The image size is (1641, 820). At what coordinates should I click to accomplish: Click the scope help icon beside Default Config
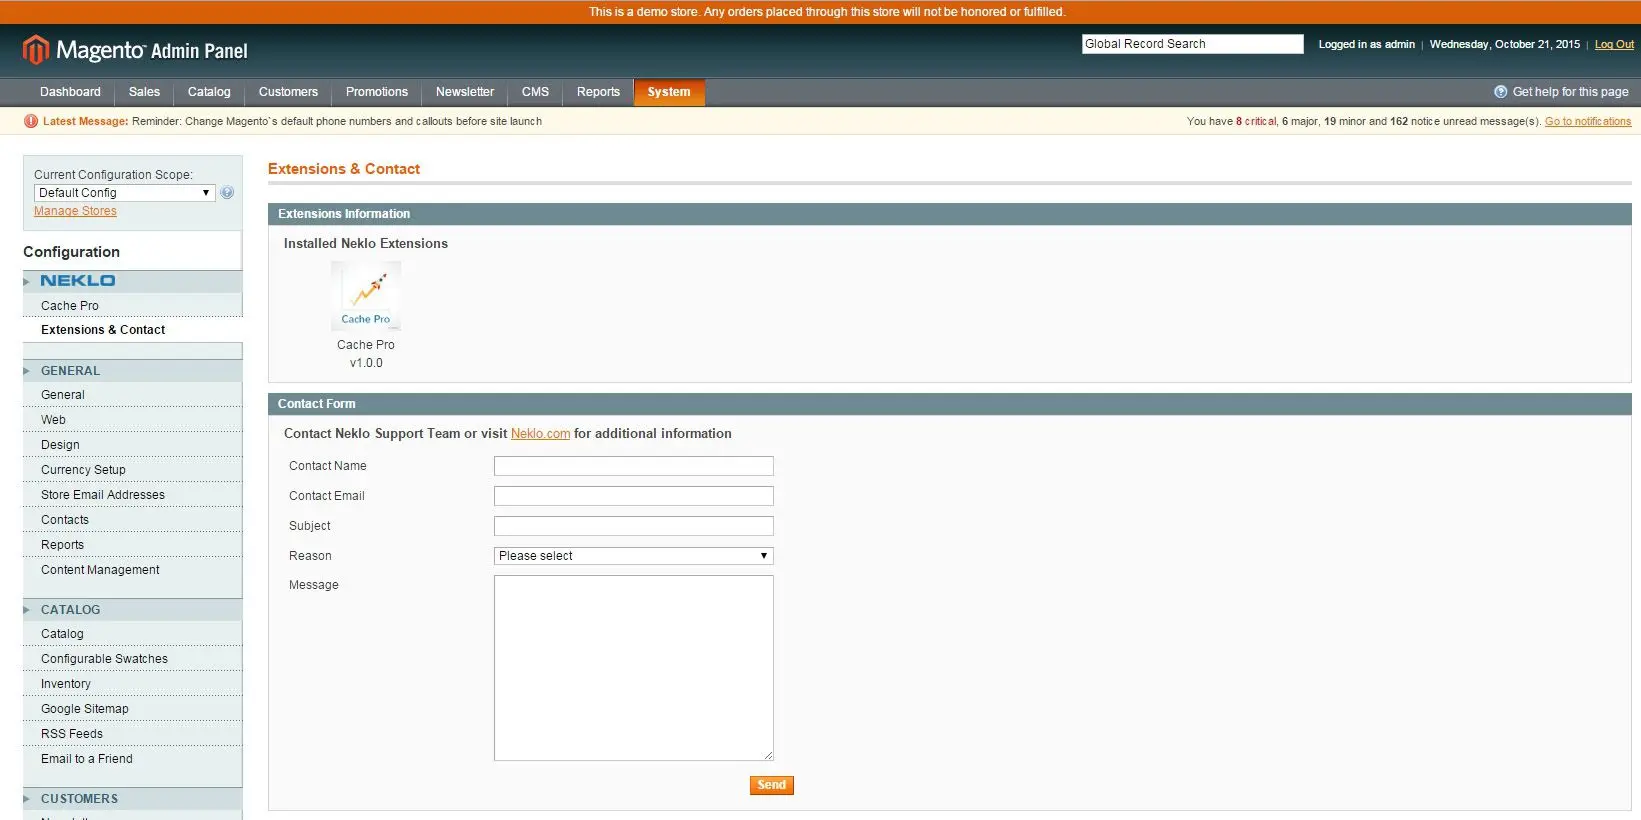[227, 193]
